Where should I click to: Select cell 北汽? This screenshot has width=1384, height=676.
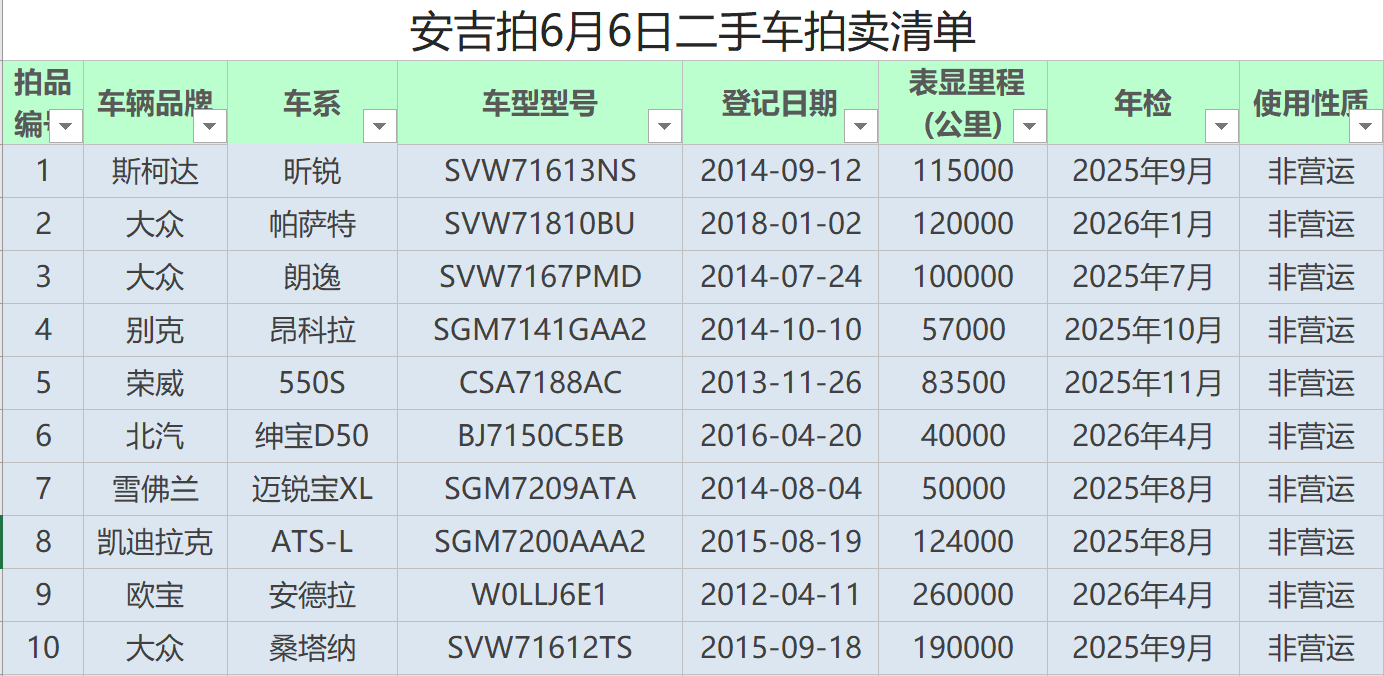[155, 436]
